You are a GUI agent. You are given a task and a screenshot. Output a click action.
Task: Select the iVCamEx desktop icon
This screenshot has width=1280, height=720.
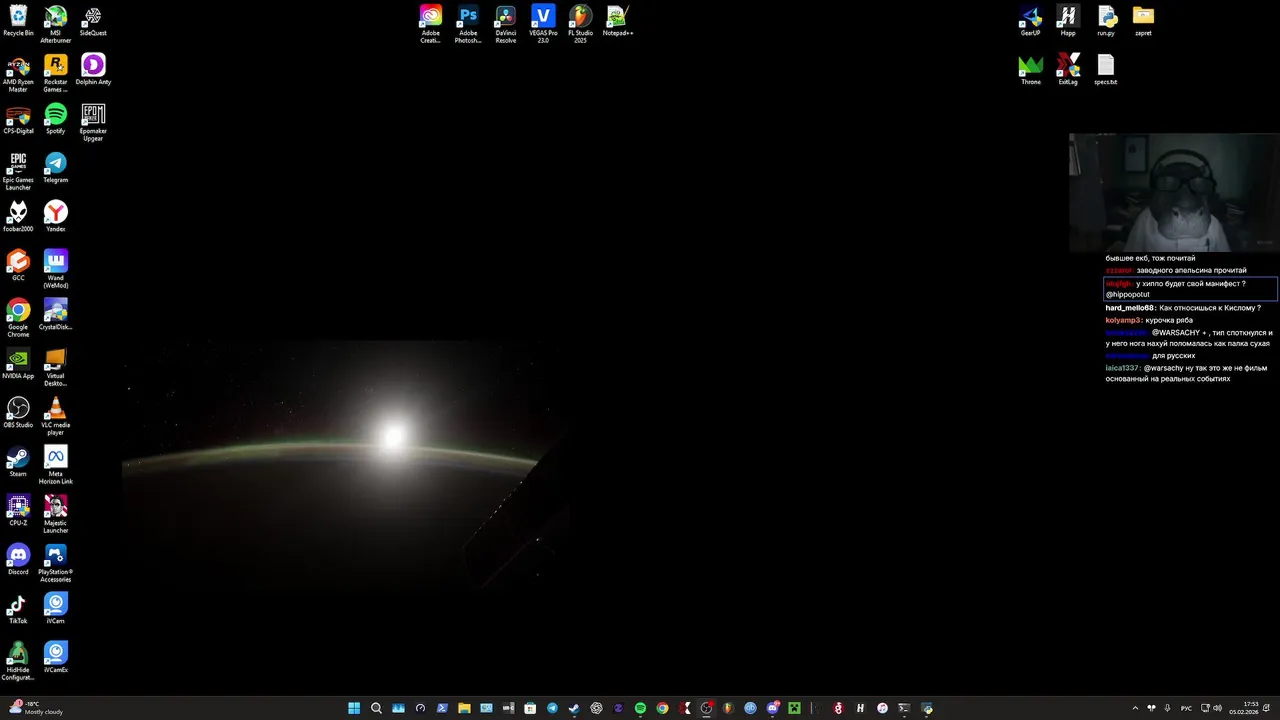(56, 658)
